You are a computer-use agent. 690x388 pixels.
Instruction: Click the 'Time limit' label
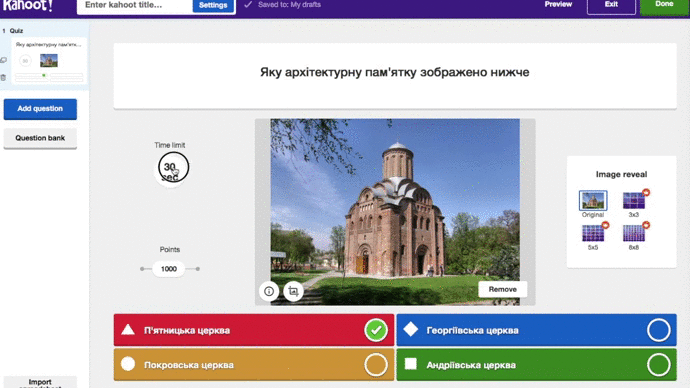(x=169, y=145)
